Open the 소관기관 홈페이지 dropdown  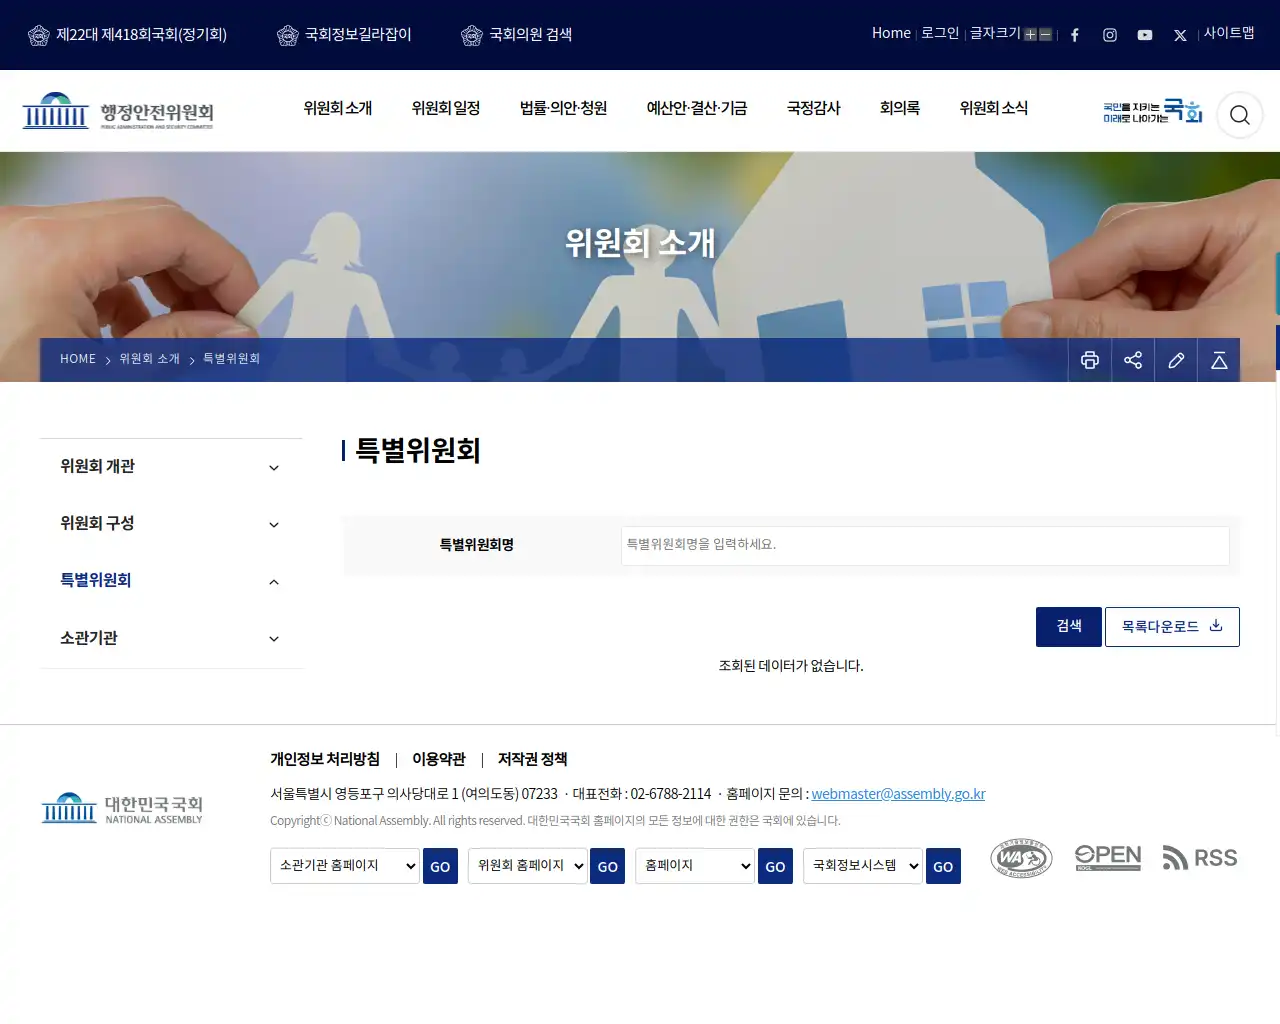click(345, 866)
